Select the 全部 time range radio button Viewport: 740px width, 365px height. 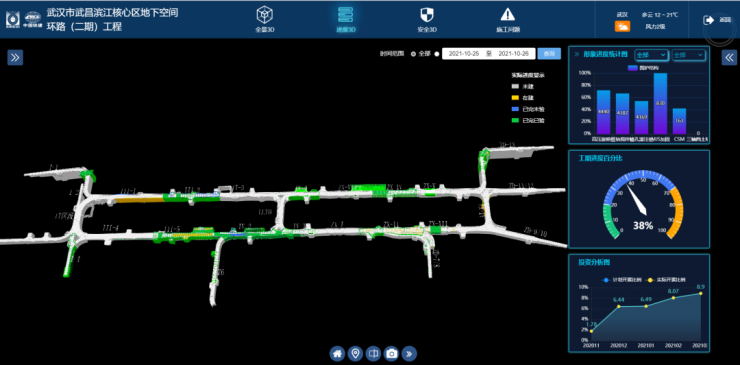coord(413,54)
